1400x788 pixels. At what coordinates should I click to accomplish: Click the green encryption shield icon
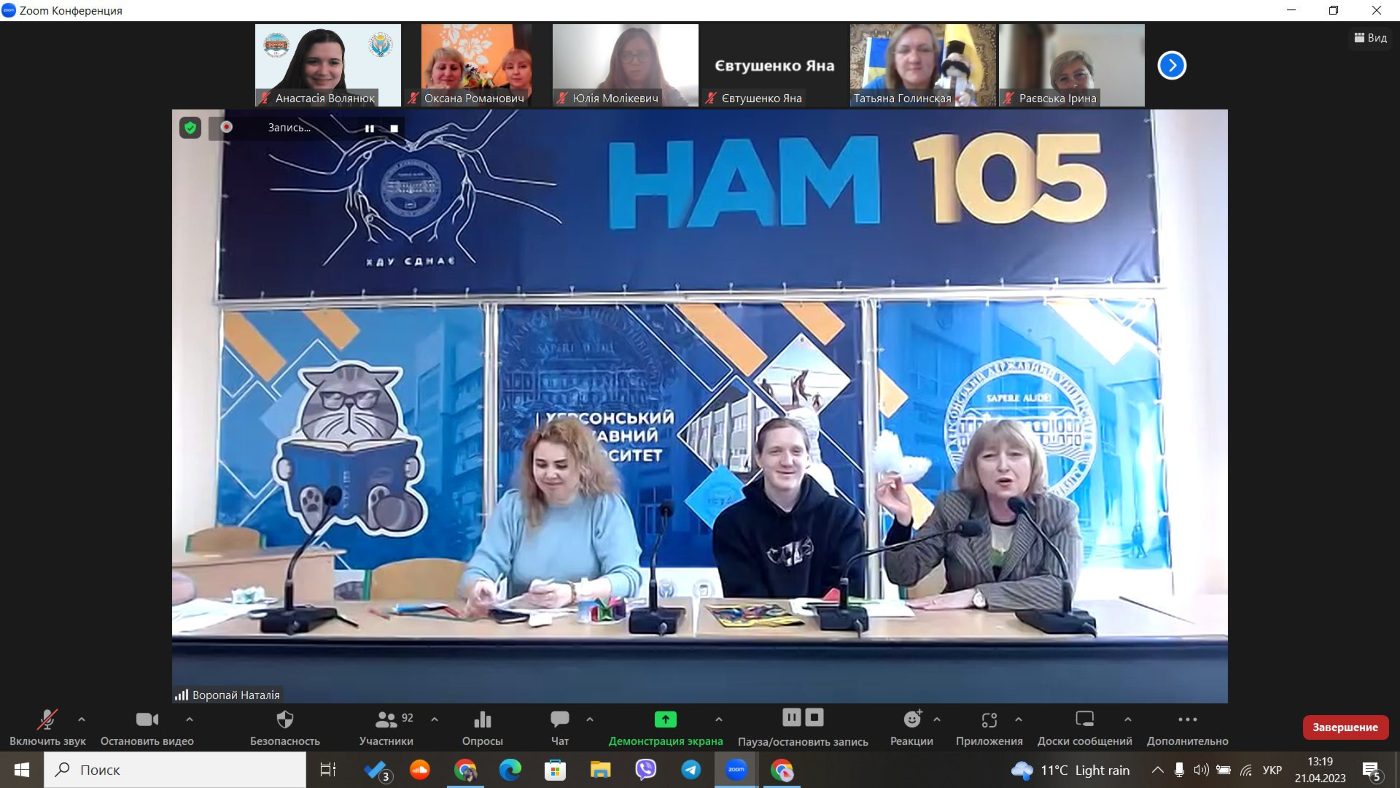tap(190, 128)
